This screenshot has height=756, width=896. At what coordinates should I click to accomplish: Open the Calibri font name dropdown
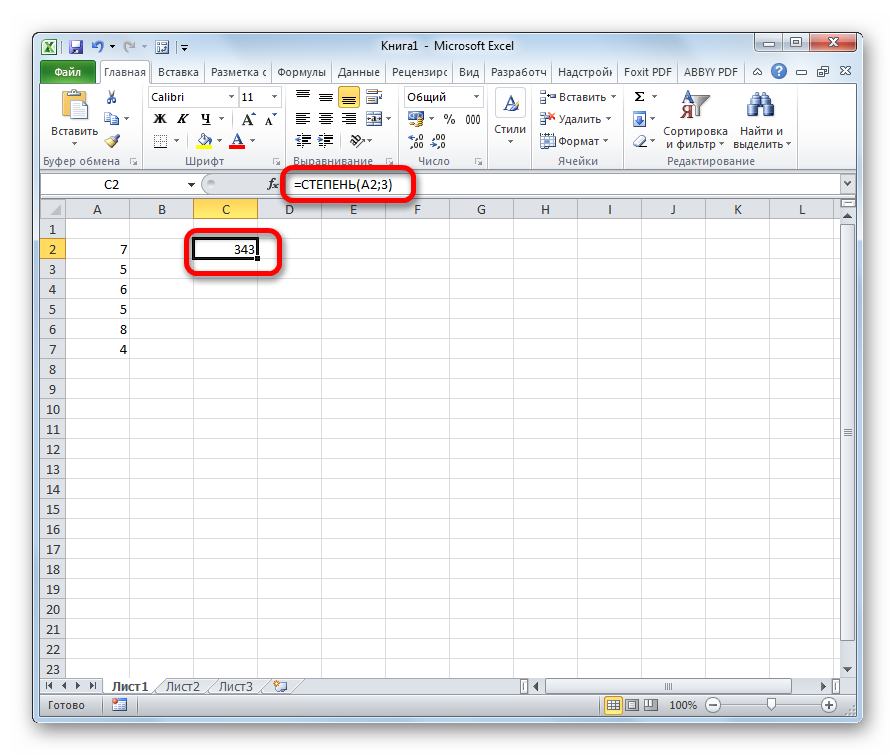[x=230, y=97]
